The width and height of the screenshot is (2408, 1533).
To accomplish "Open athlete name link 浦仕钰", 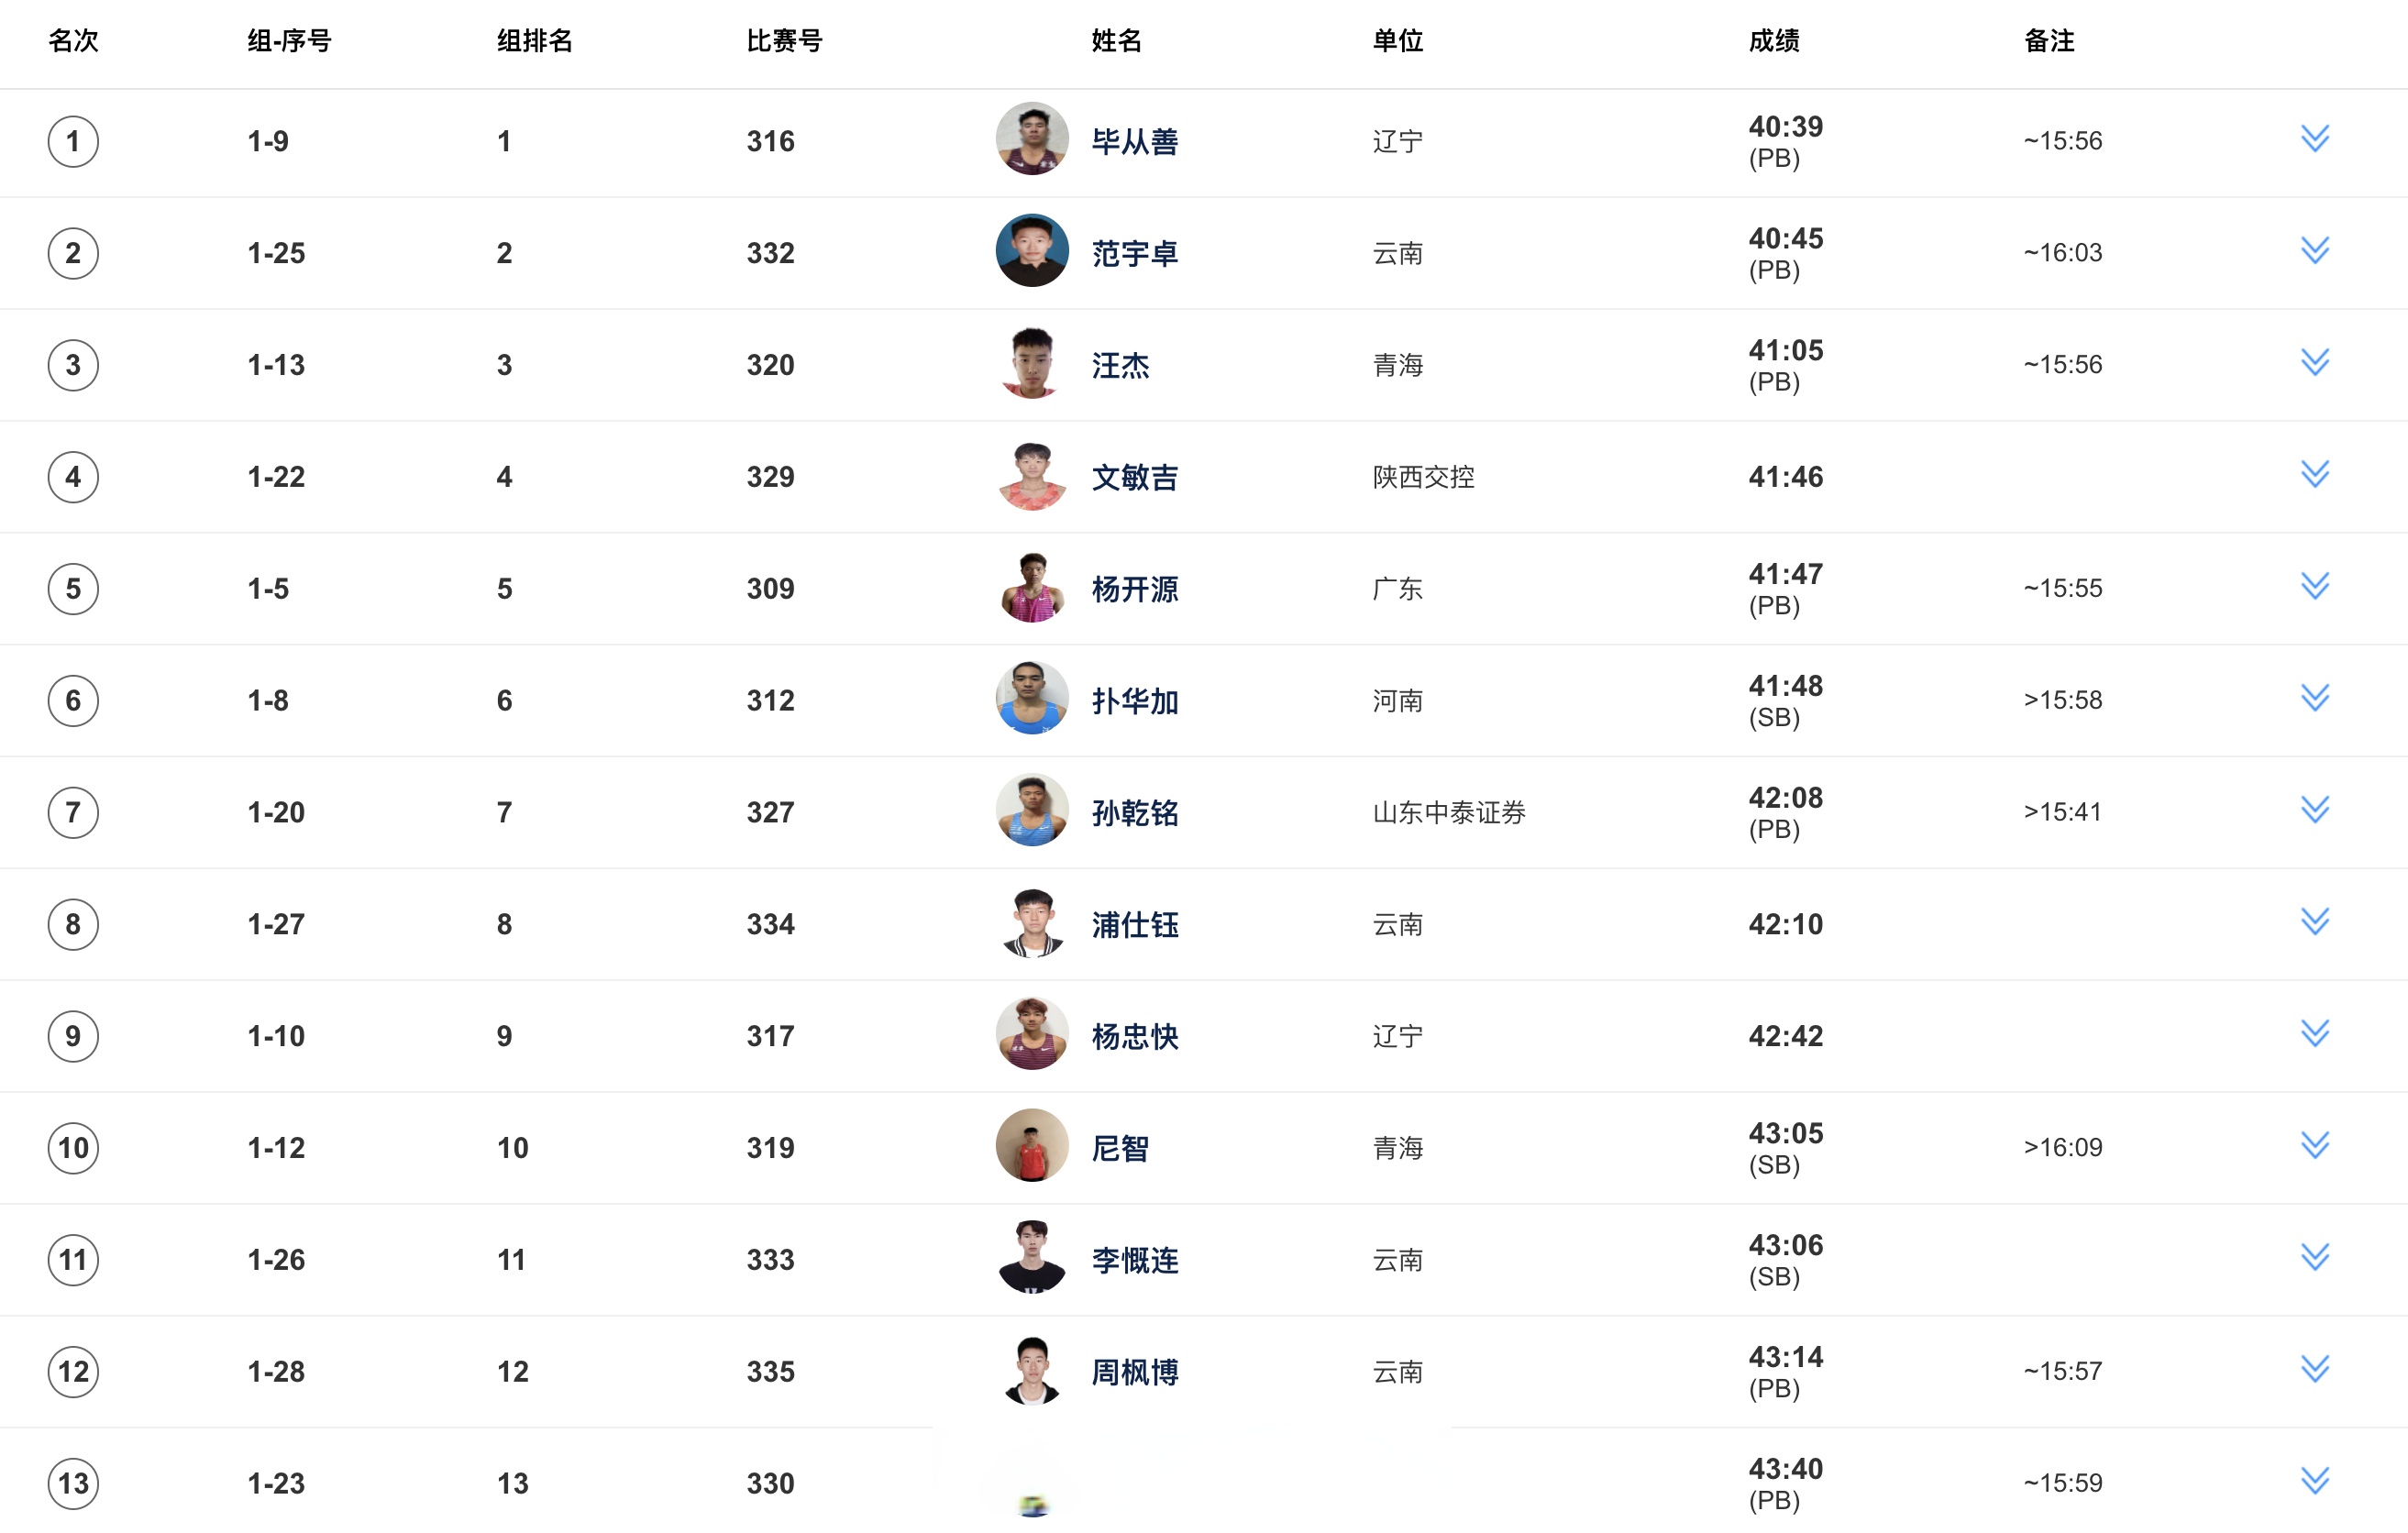I will [x=1134, y=925].
